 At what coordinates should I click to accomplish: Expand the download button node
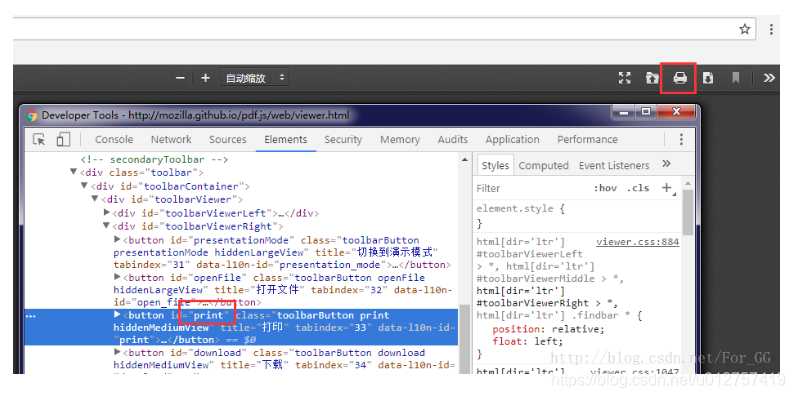click(117, 352)
